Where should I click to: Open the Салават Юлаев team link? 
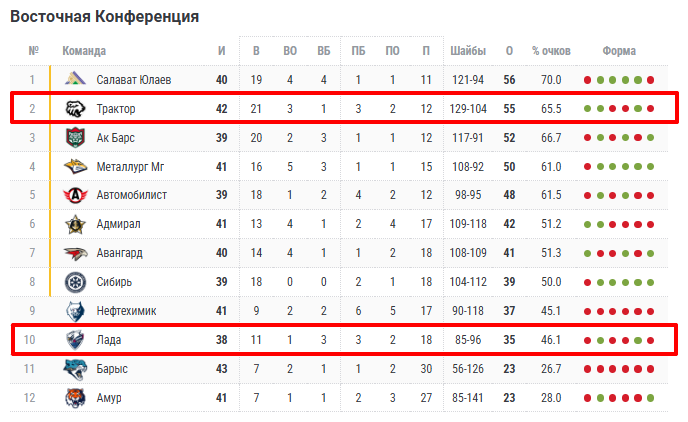134,79
